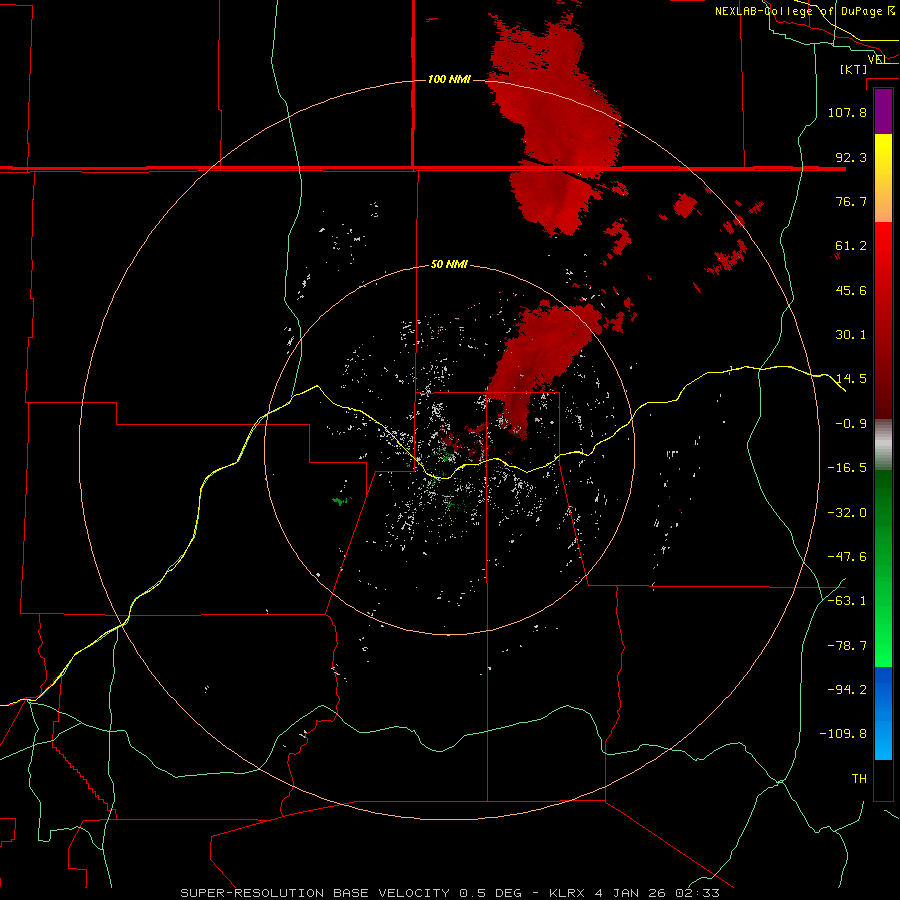The width and height of the screenshot is (900, 900).
Task: Click the 14.5 value on the velocity scale
Action: tap(851, 379)
